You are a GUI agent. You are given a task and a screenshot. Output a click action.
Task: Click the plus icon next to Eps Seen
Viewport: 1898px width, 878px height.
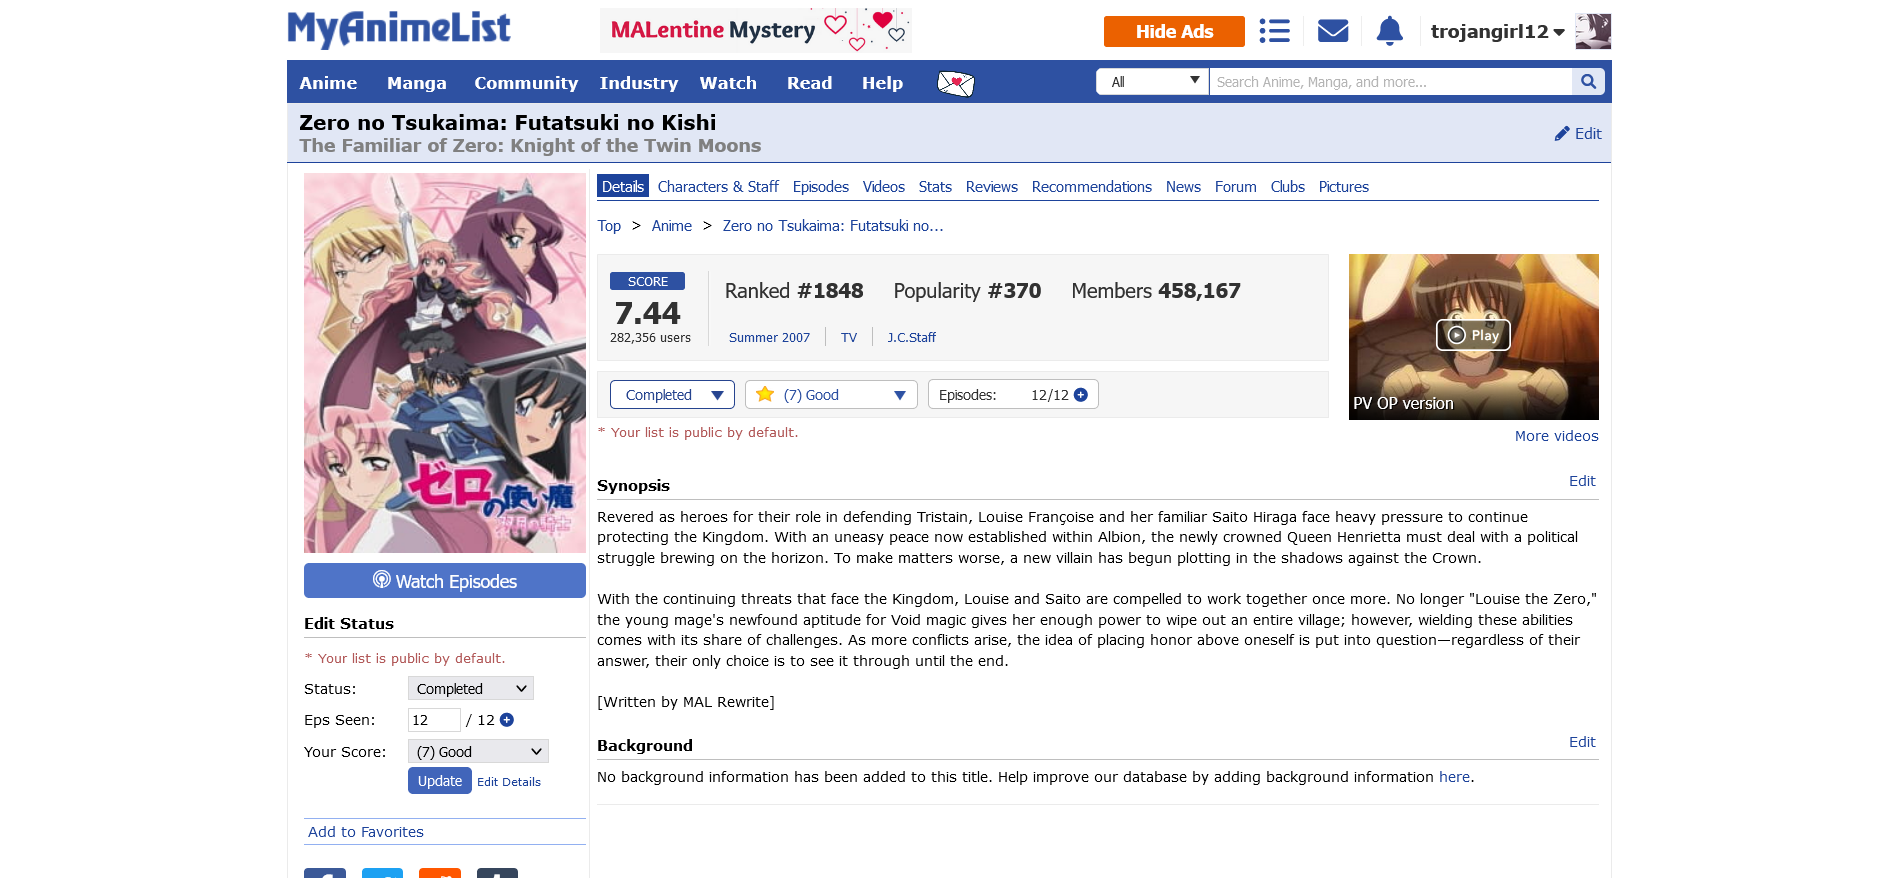pyautogui.click(x=507, y=720)
